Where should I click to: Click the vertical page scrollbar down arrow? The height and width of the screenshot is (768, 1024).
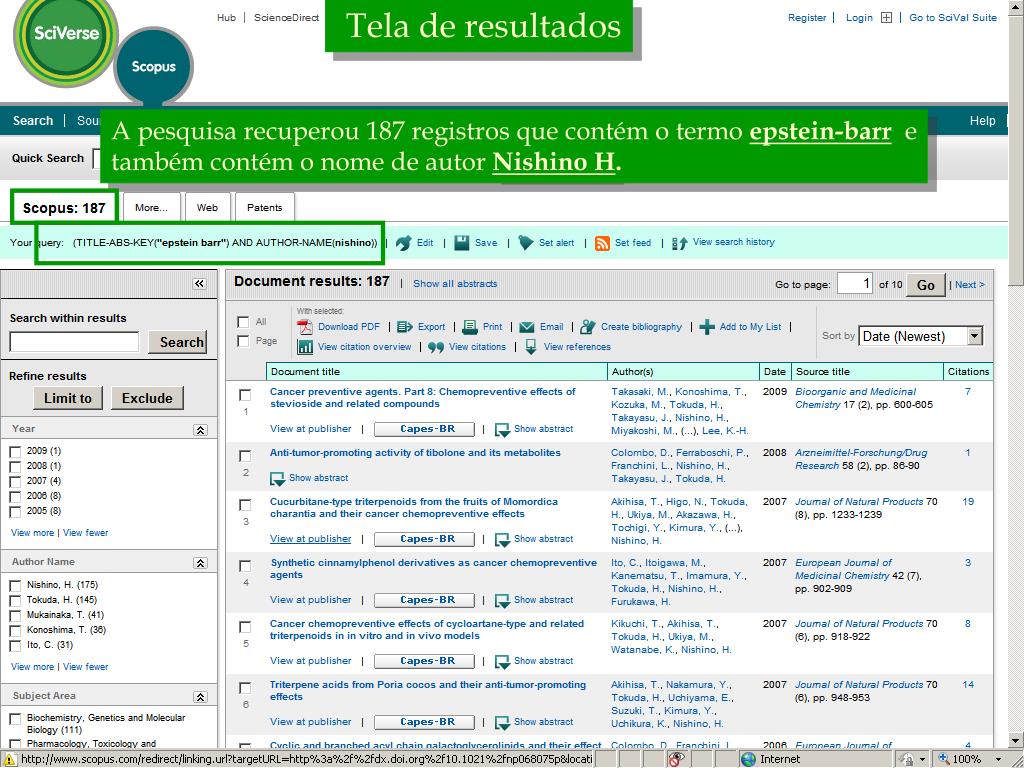click(x=1016, y=741)
